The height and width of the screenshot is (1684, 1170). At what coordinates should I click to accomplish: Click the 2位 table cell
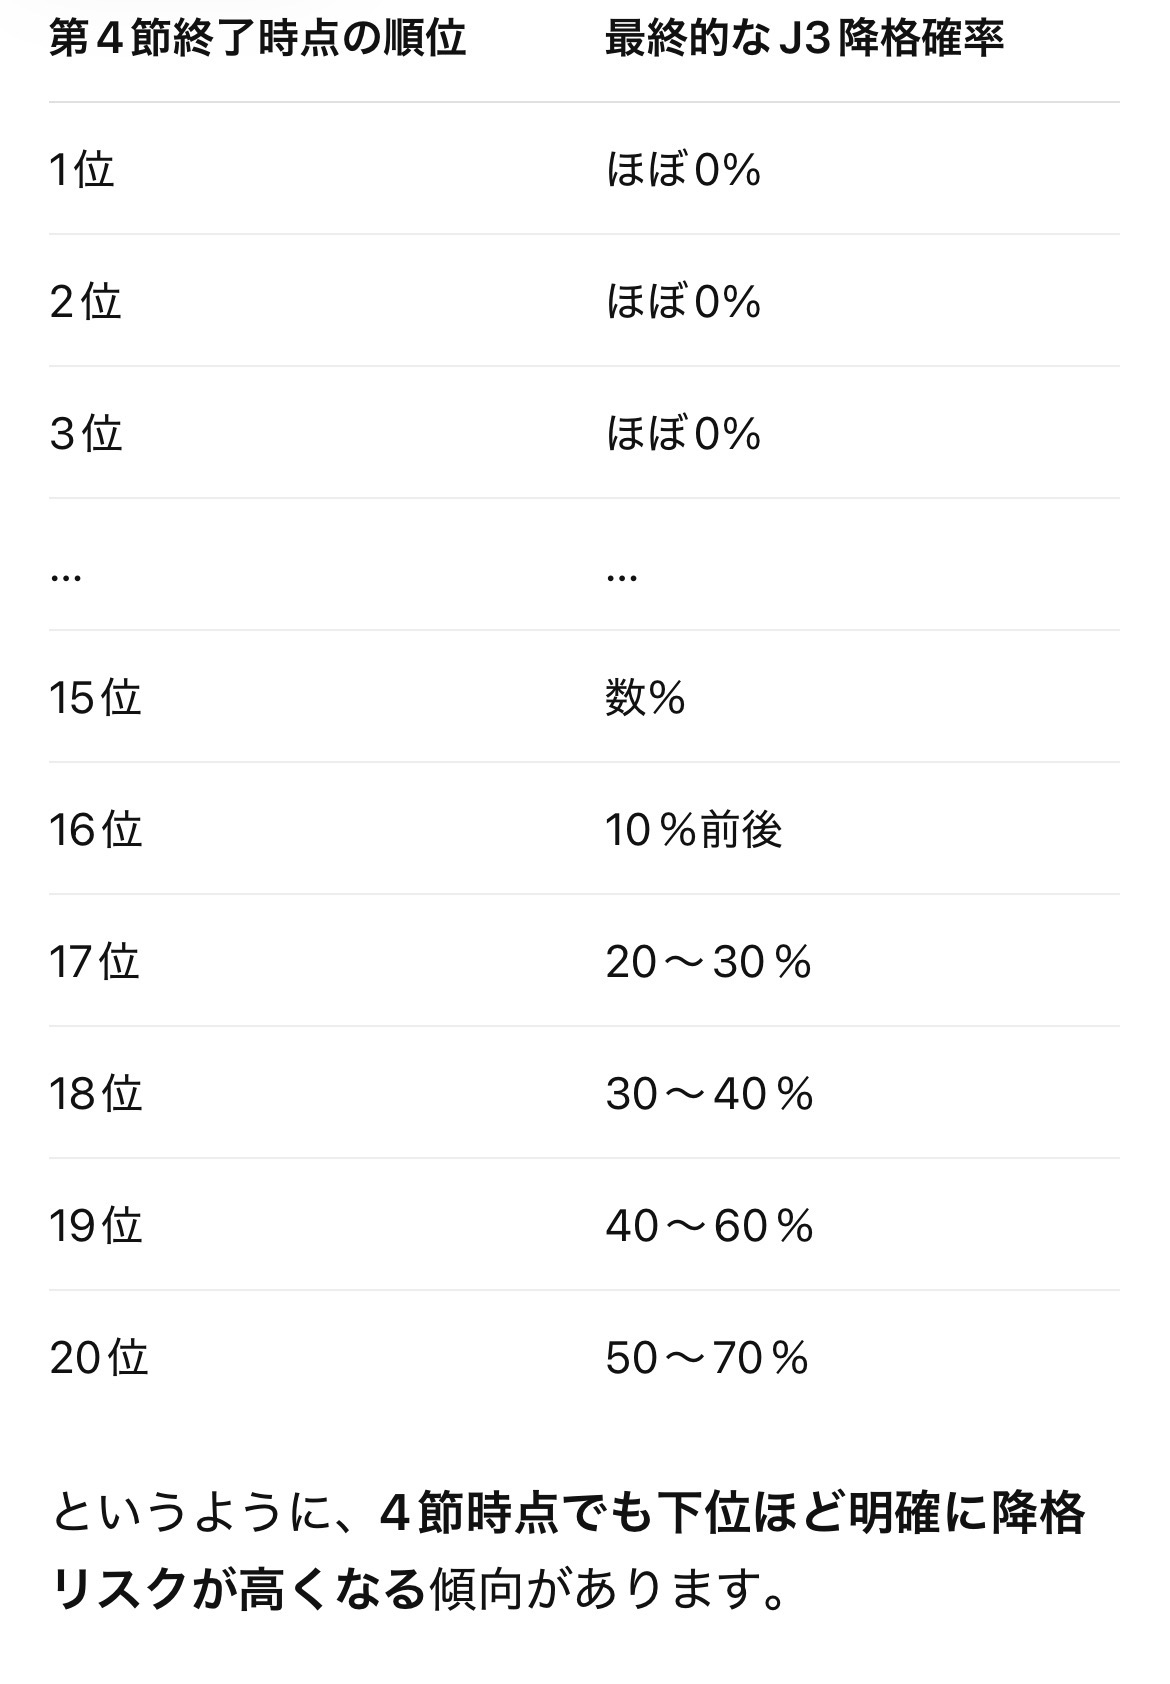click(x=85, y=301)
